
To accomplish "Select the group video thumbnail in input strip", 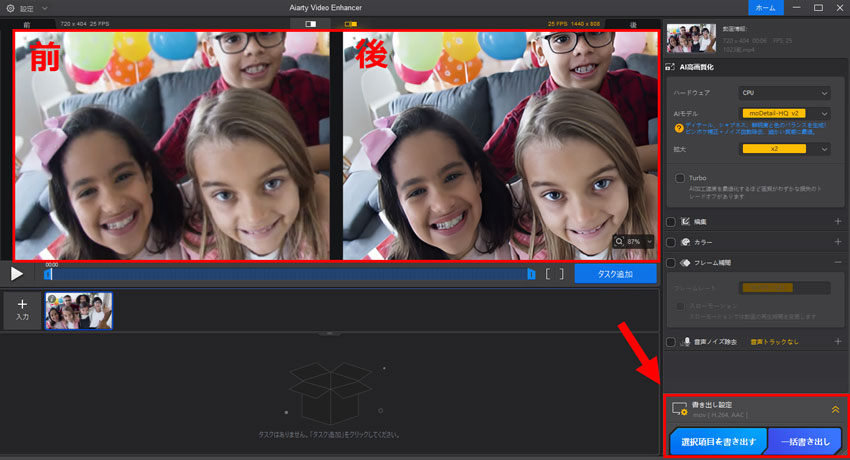I will pyautogui.click(x=79, y=310).
